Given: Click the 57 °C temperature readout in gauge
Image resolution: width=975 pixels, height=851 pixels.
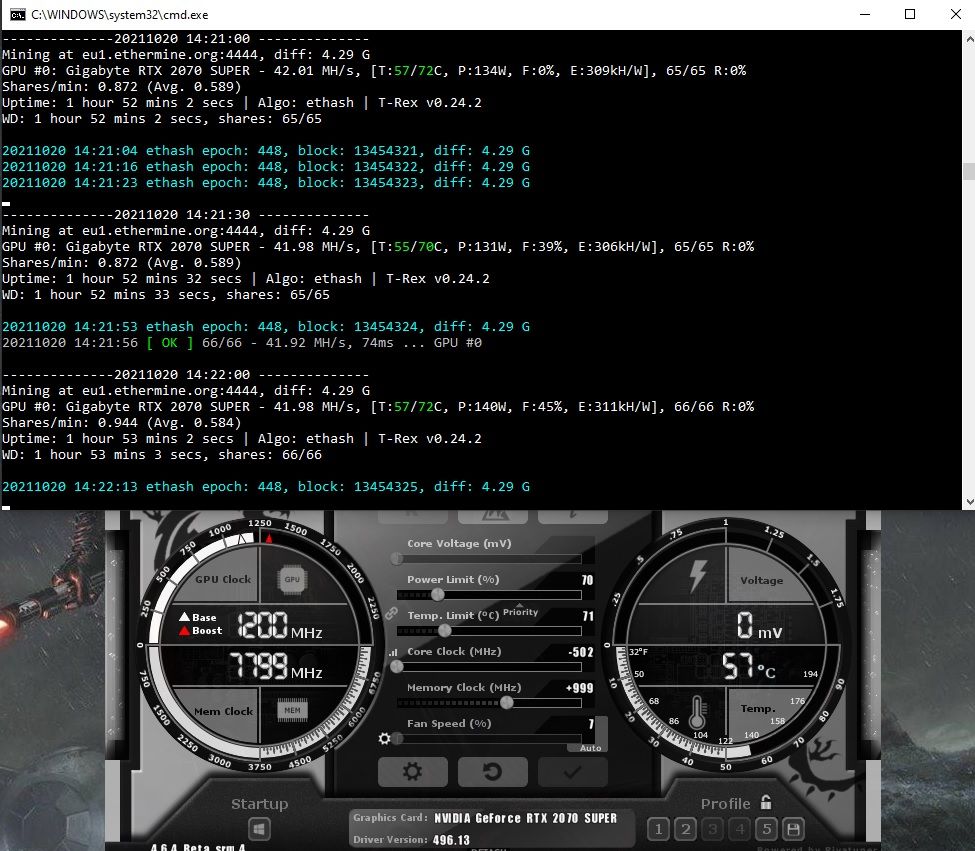Looking at the screenshot, I should [749, 666].
